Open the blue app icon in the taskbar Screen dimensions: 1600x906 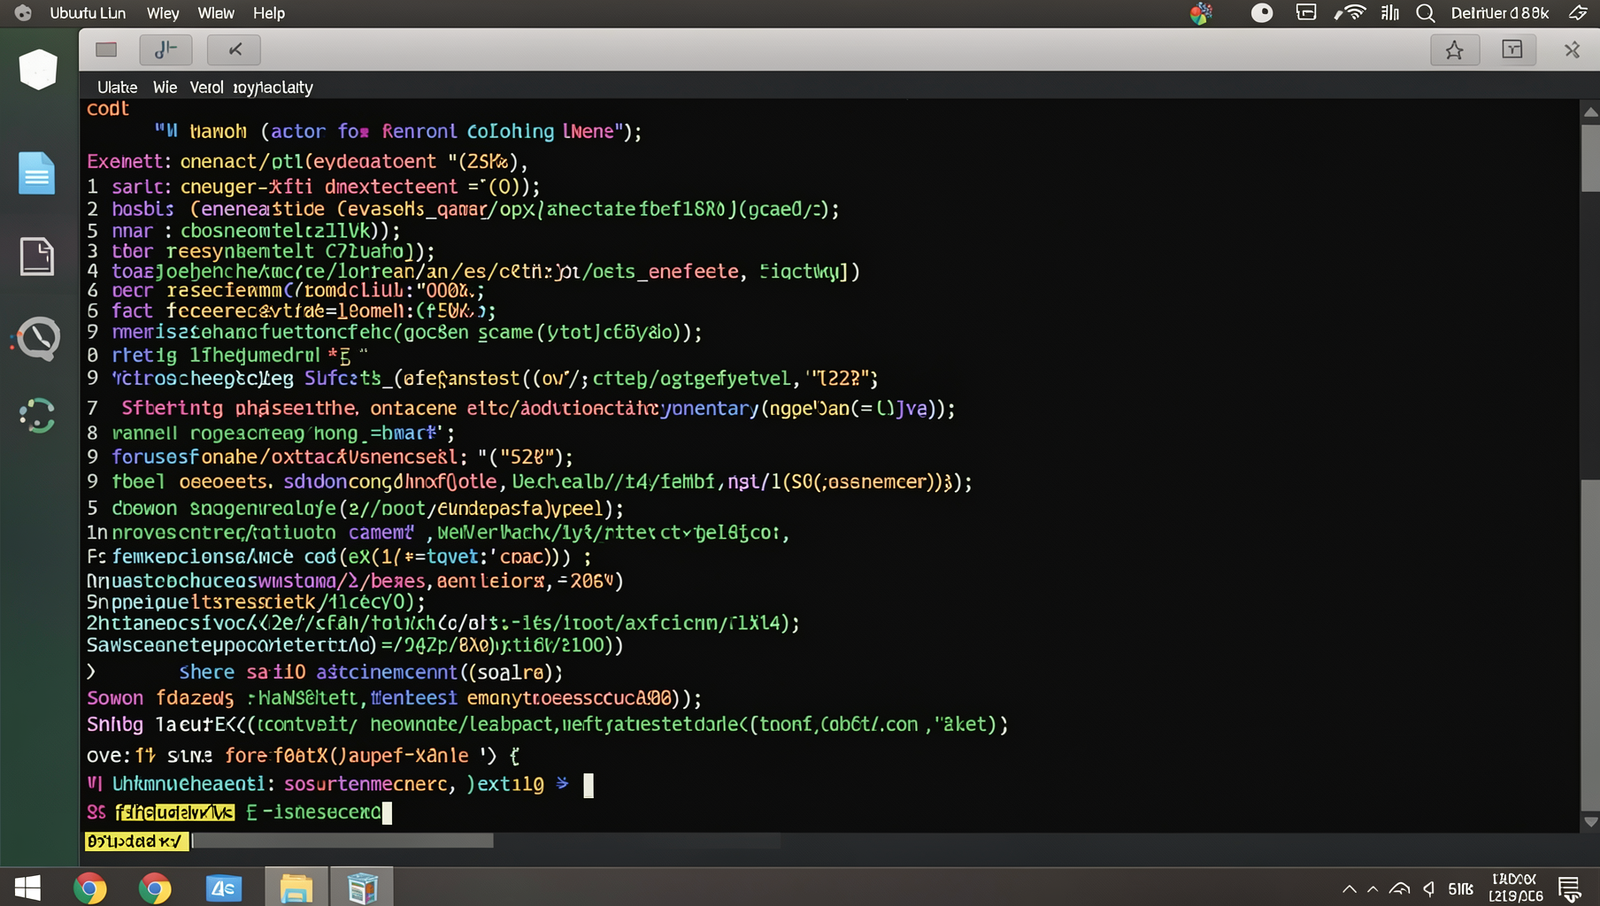click(224, 888)
